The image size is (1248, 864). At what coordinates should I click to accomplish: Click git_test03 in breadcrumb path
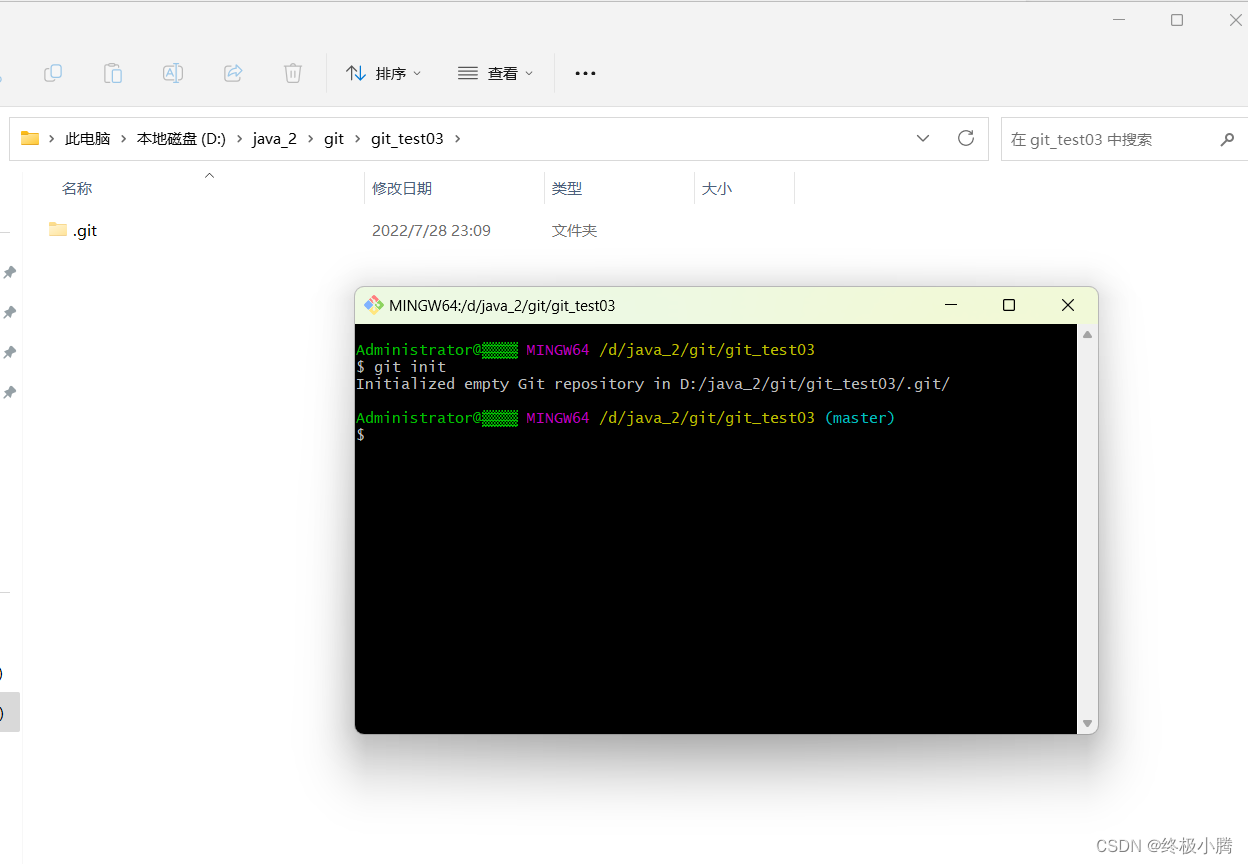[407, 139]
